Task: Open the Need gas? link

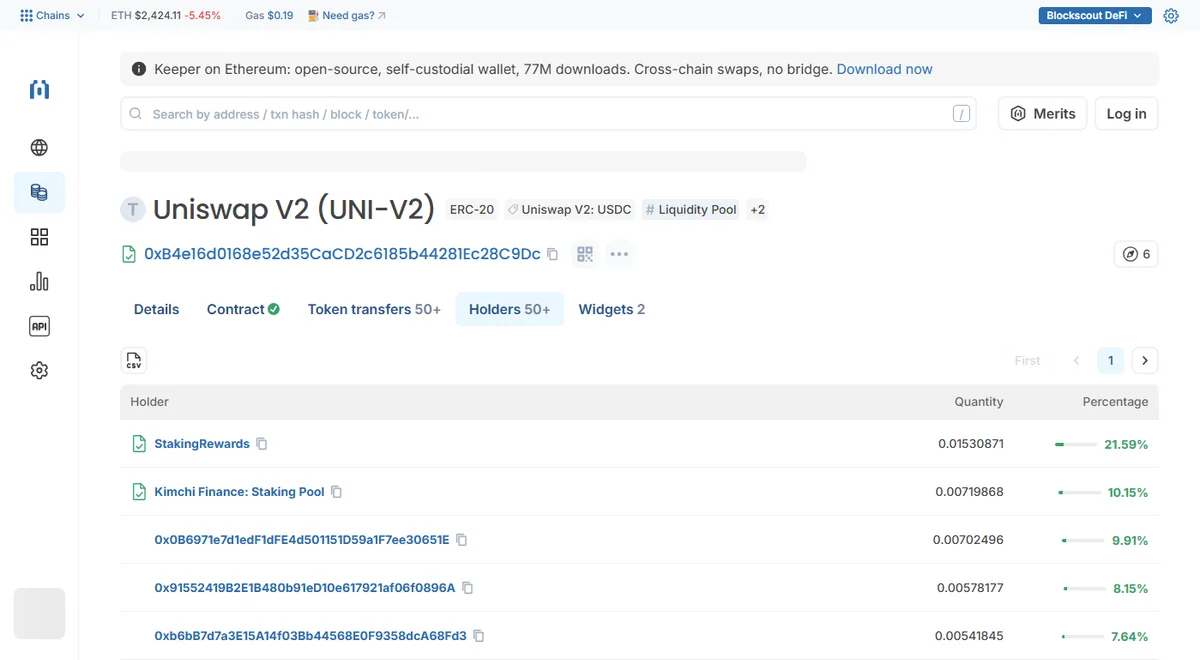Action: (x=347, y=16)
